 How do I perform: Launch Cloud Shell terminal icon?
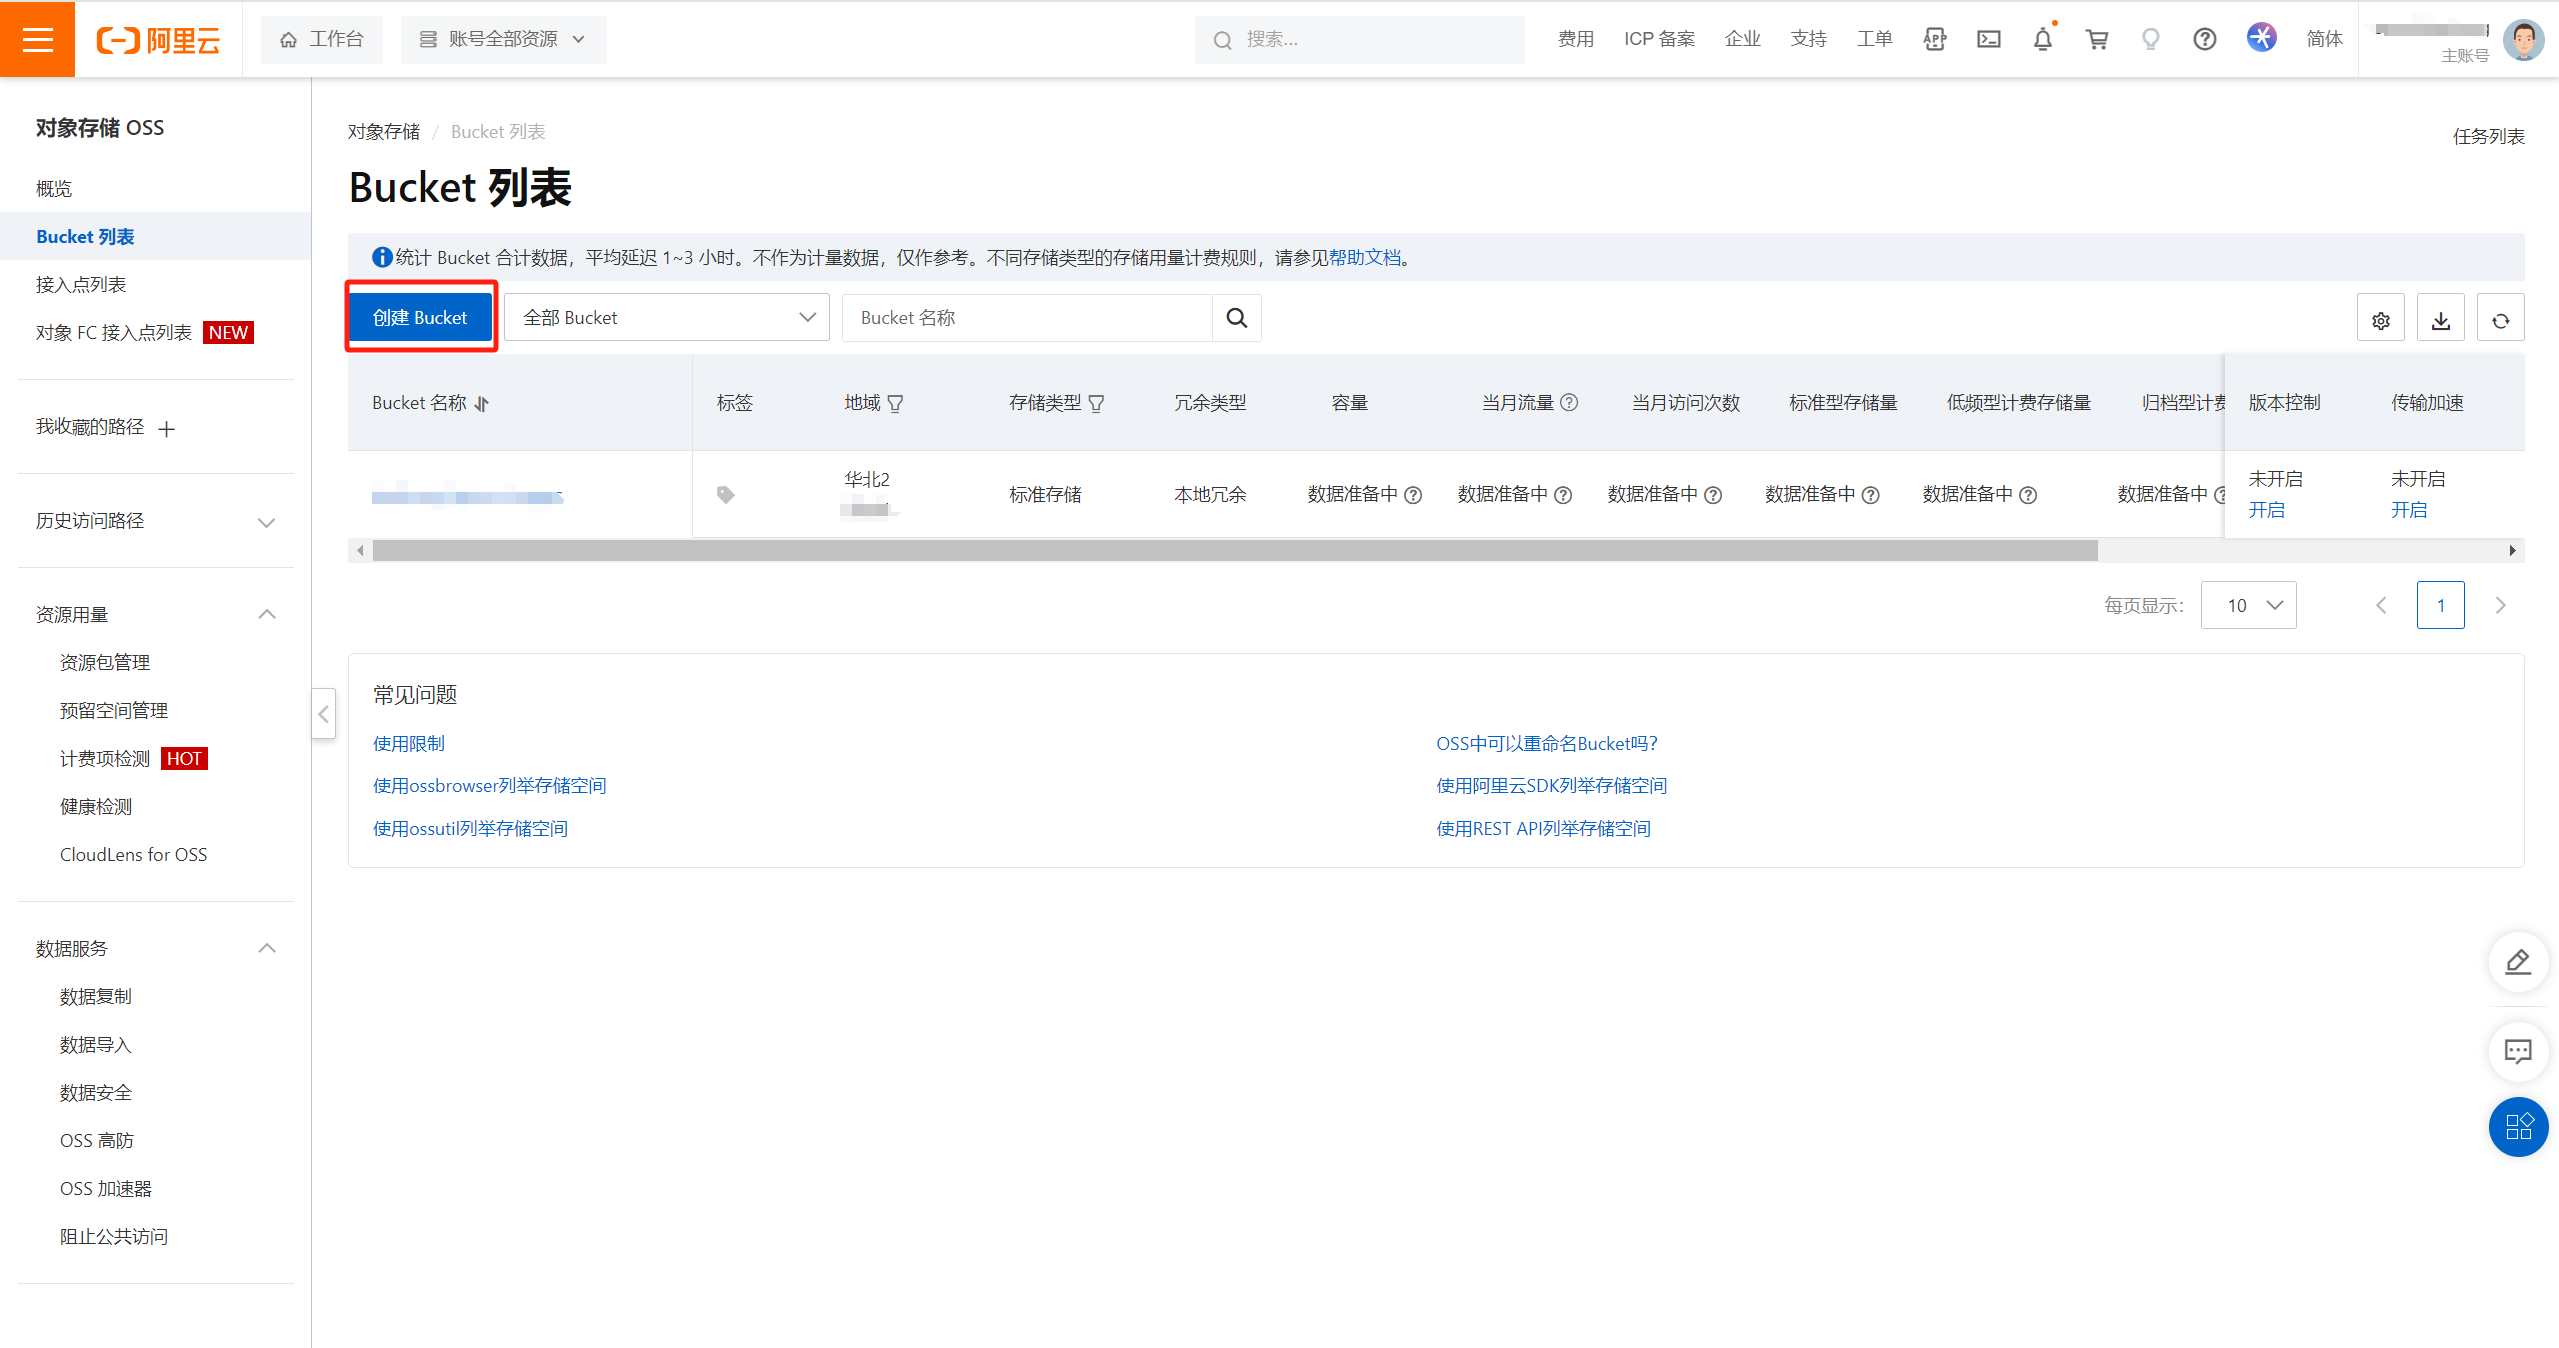point(1988,39)
